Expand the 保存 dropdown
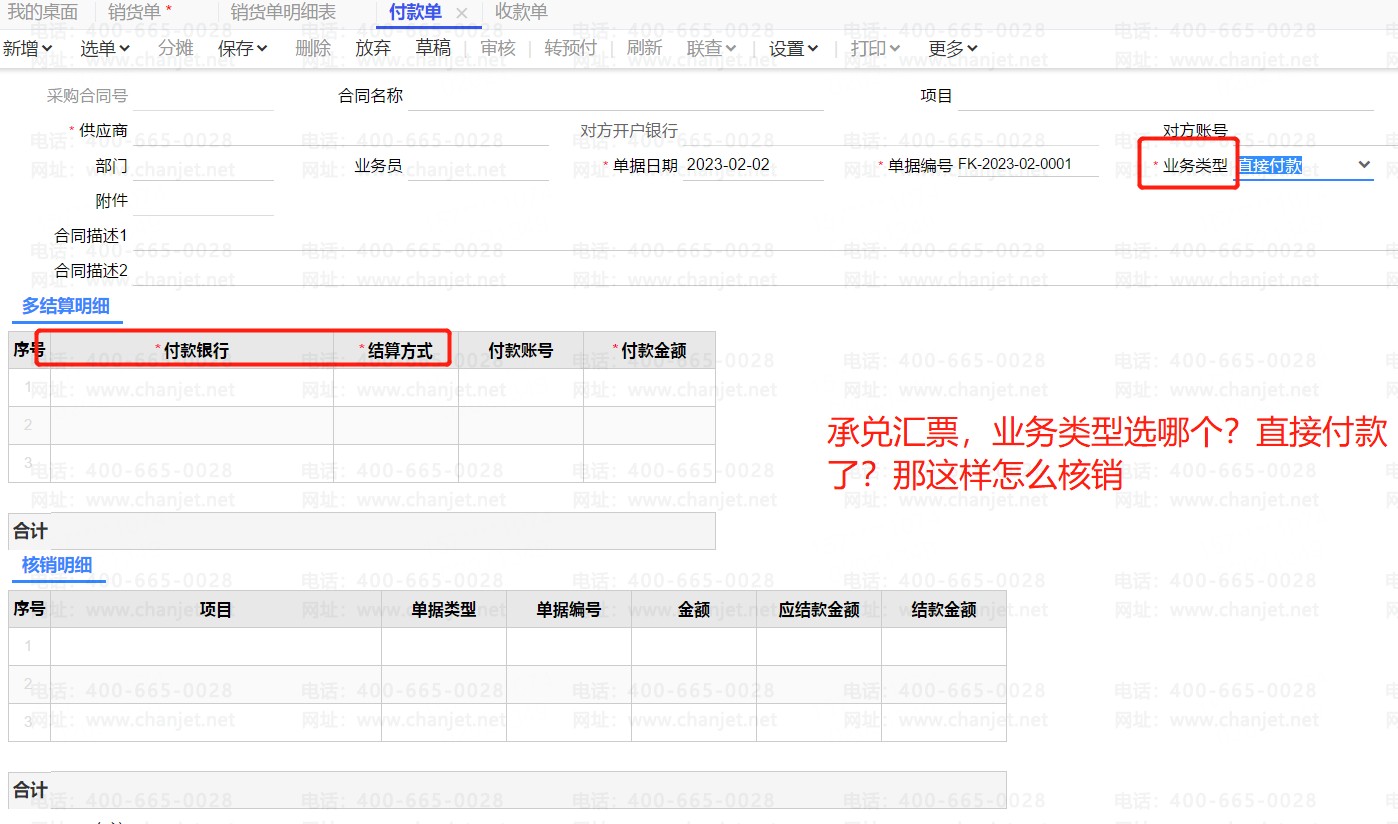 pyautogui.click(x=242, y=48)
